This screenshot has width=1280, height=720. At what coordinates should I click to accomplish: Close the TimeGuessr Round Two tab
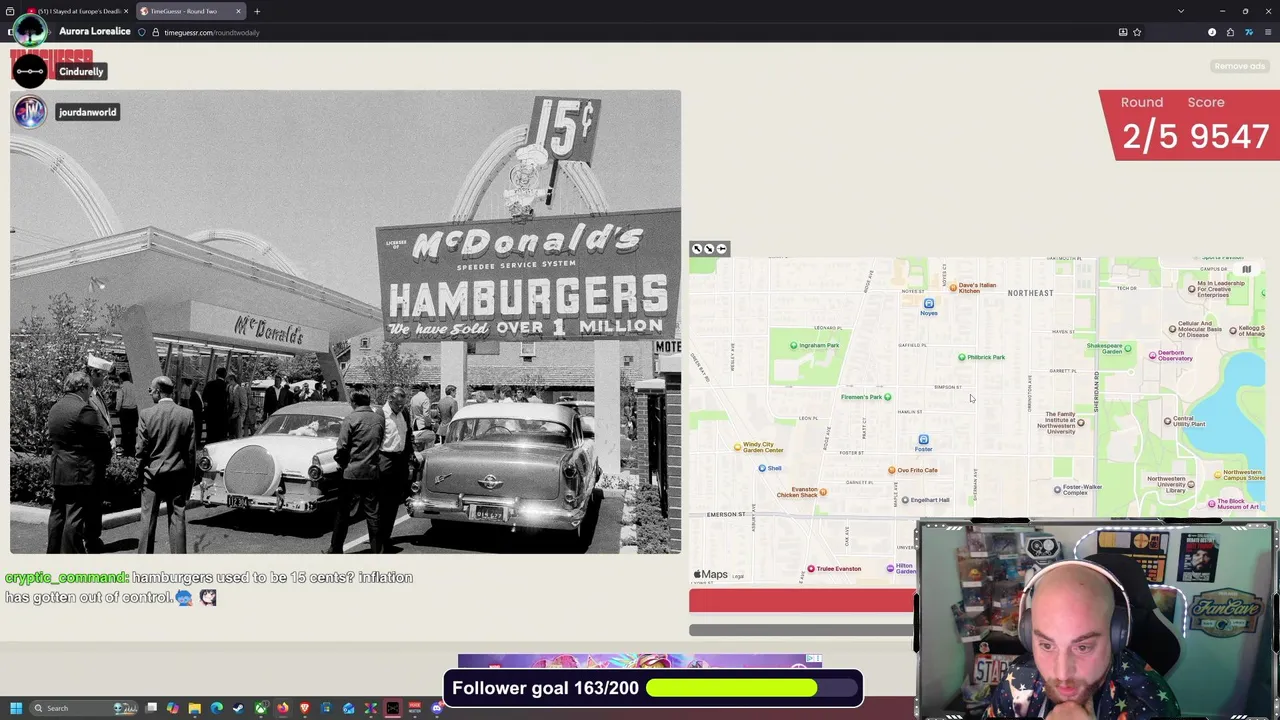pos(238,11)
